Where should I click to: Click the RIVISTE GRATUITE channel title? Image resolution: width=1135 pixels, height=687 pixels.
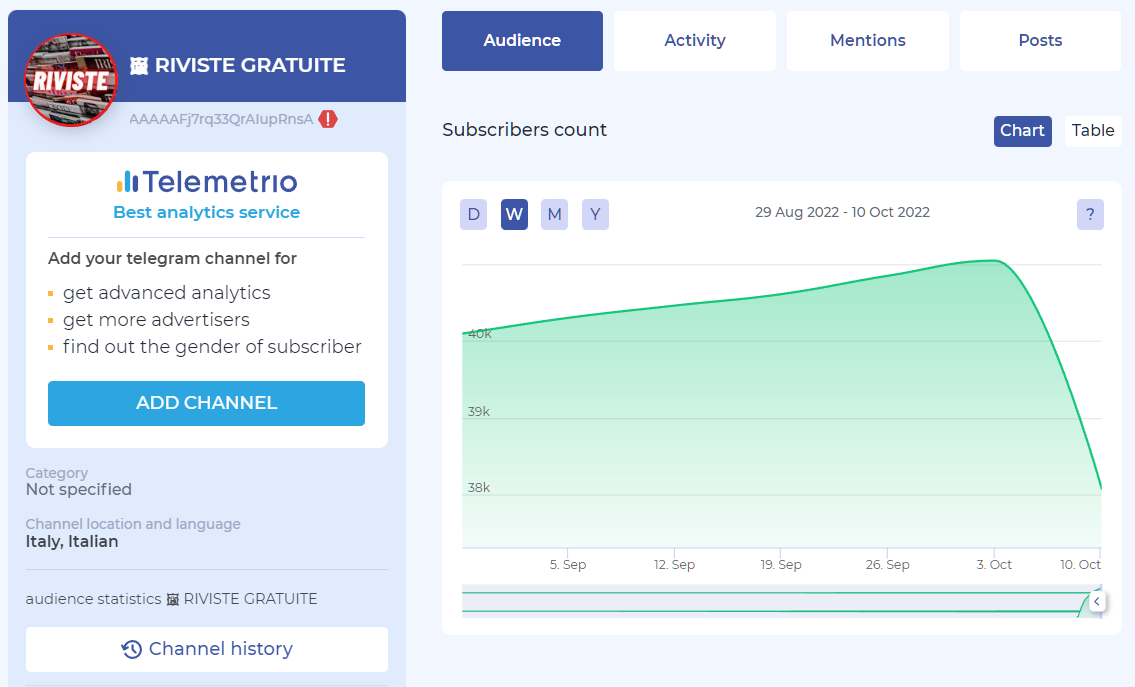238,65
